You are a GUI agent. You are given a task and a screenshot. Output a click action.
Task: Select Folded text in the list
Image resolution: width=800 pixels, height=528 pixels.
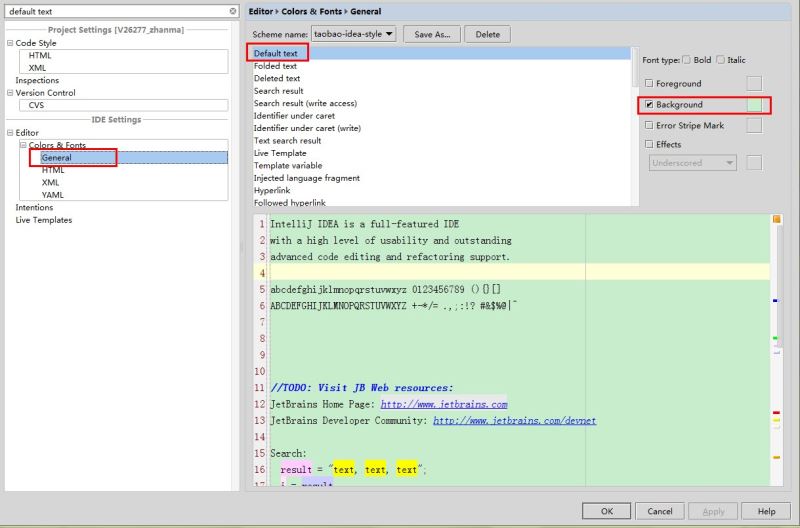point(275,66)
